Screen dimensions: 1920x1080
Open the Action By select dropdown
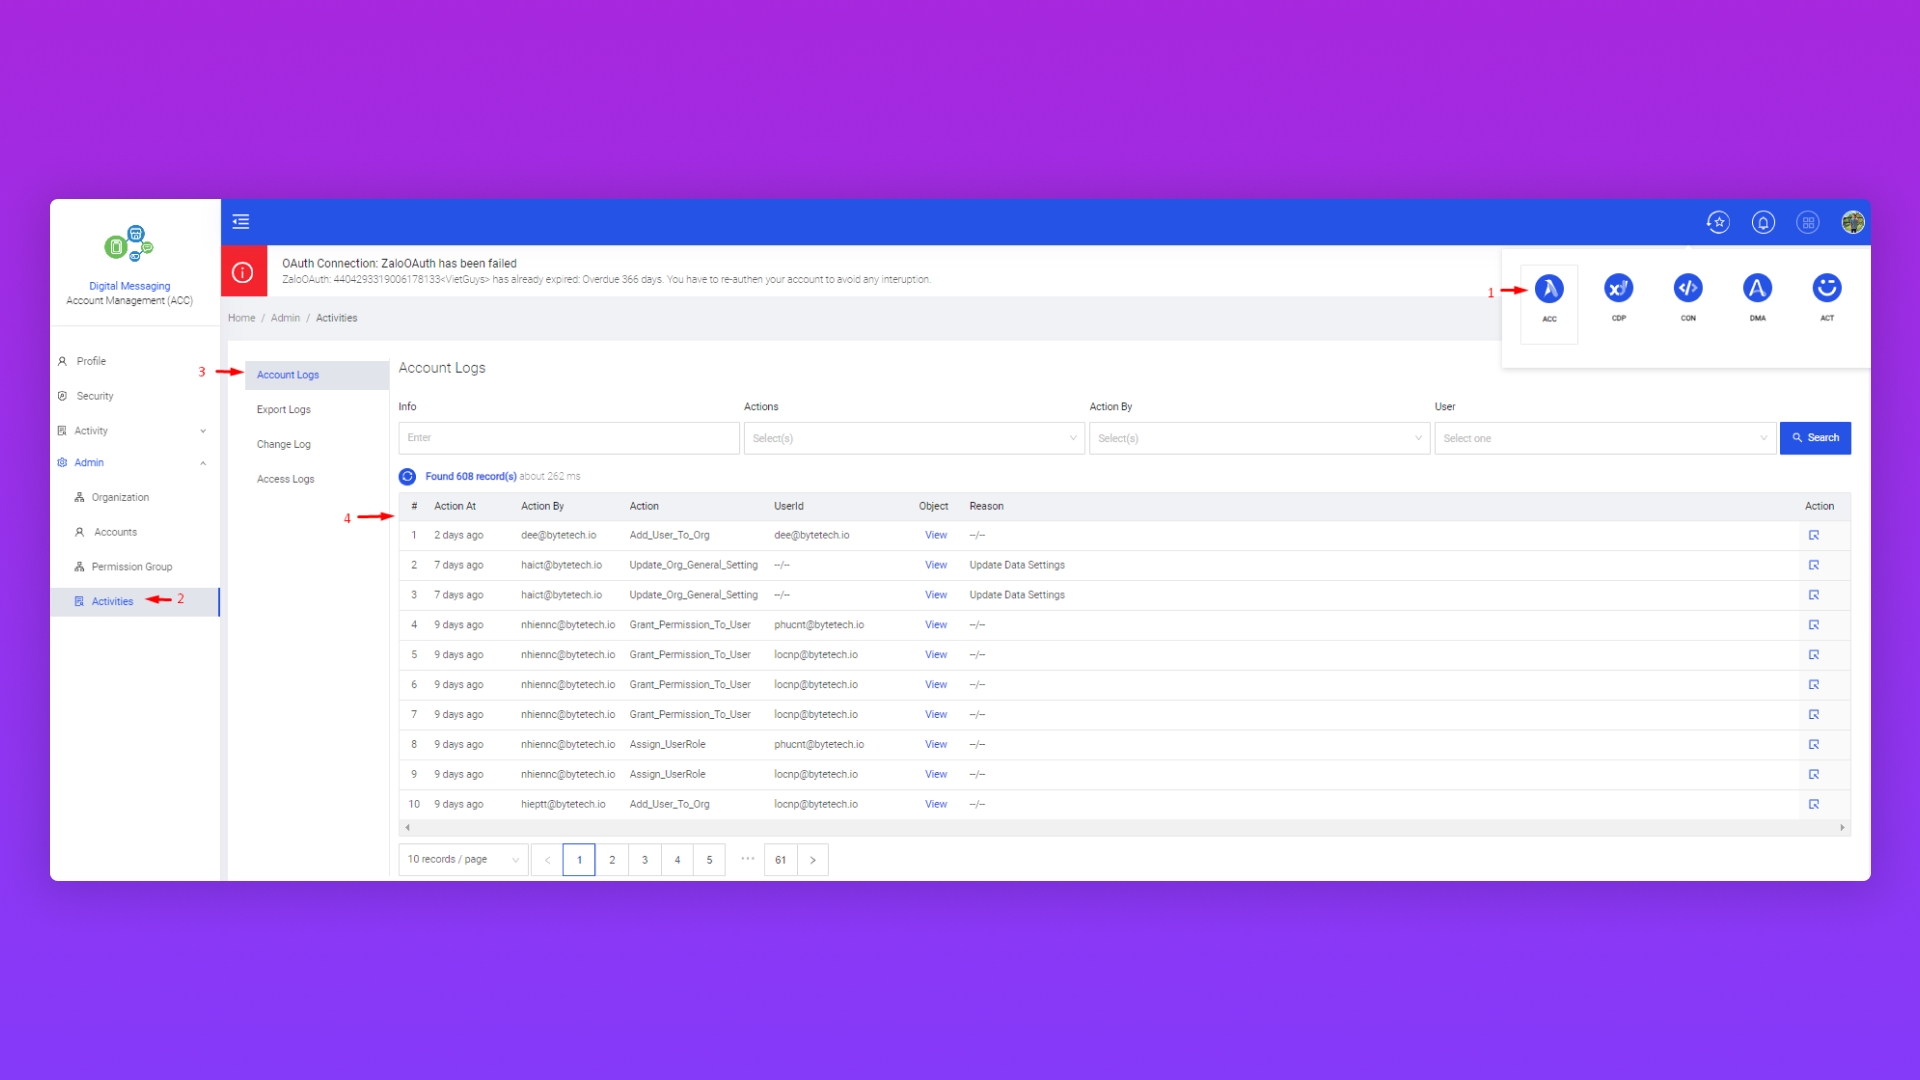(1259, 438)
